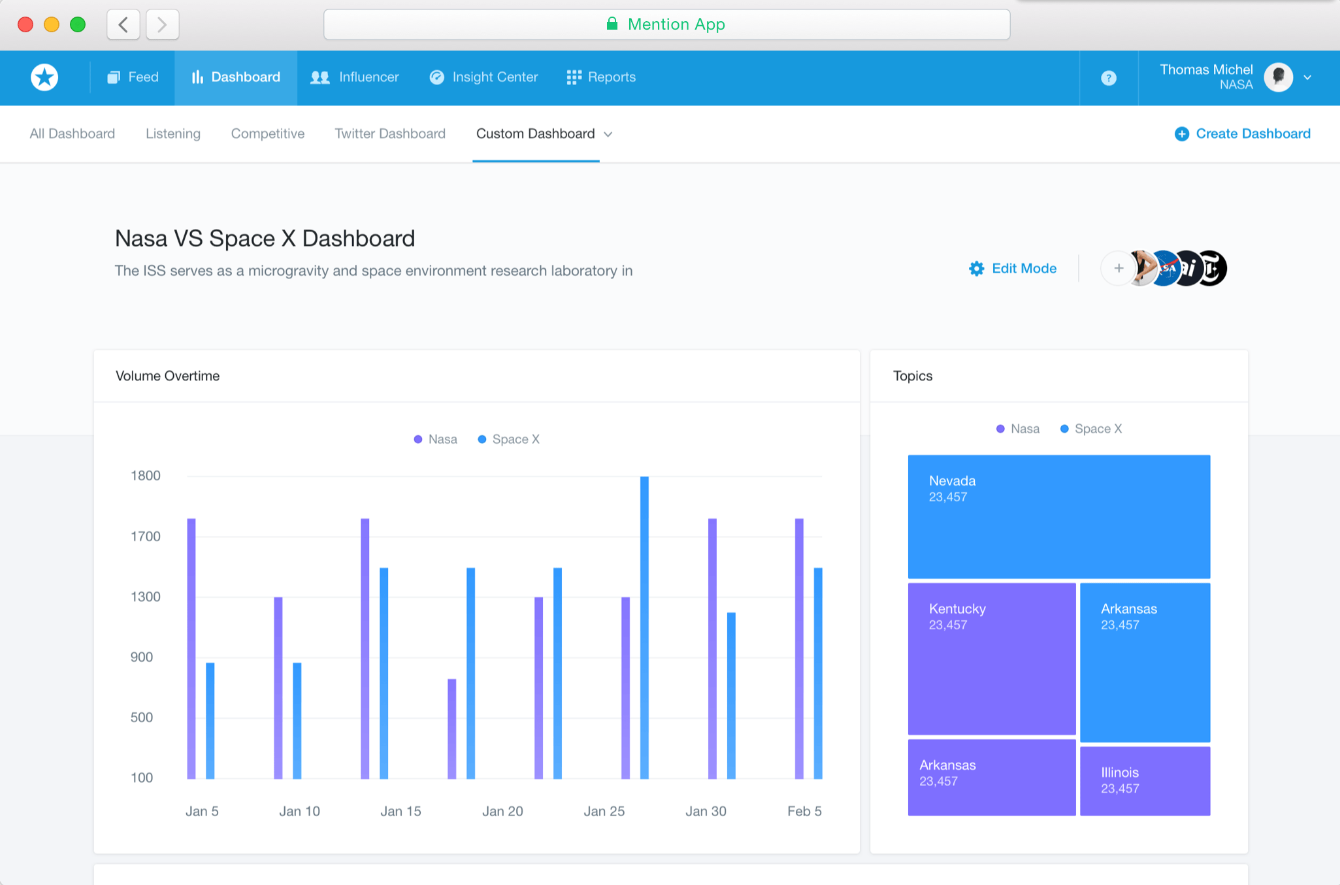
Task: Toggle Space X legend in Volume Overtime
Action: [509, 439]
